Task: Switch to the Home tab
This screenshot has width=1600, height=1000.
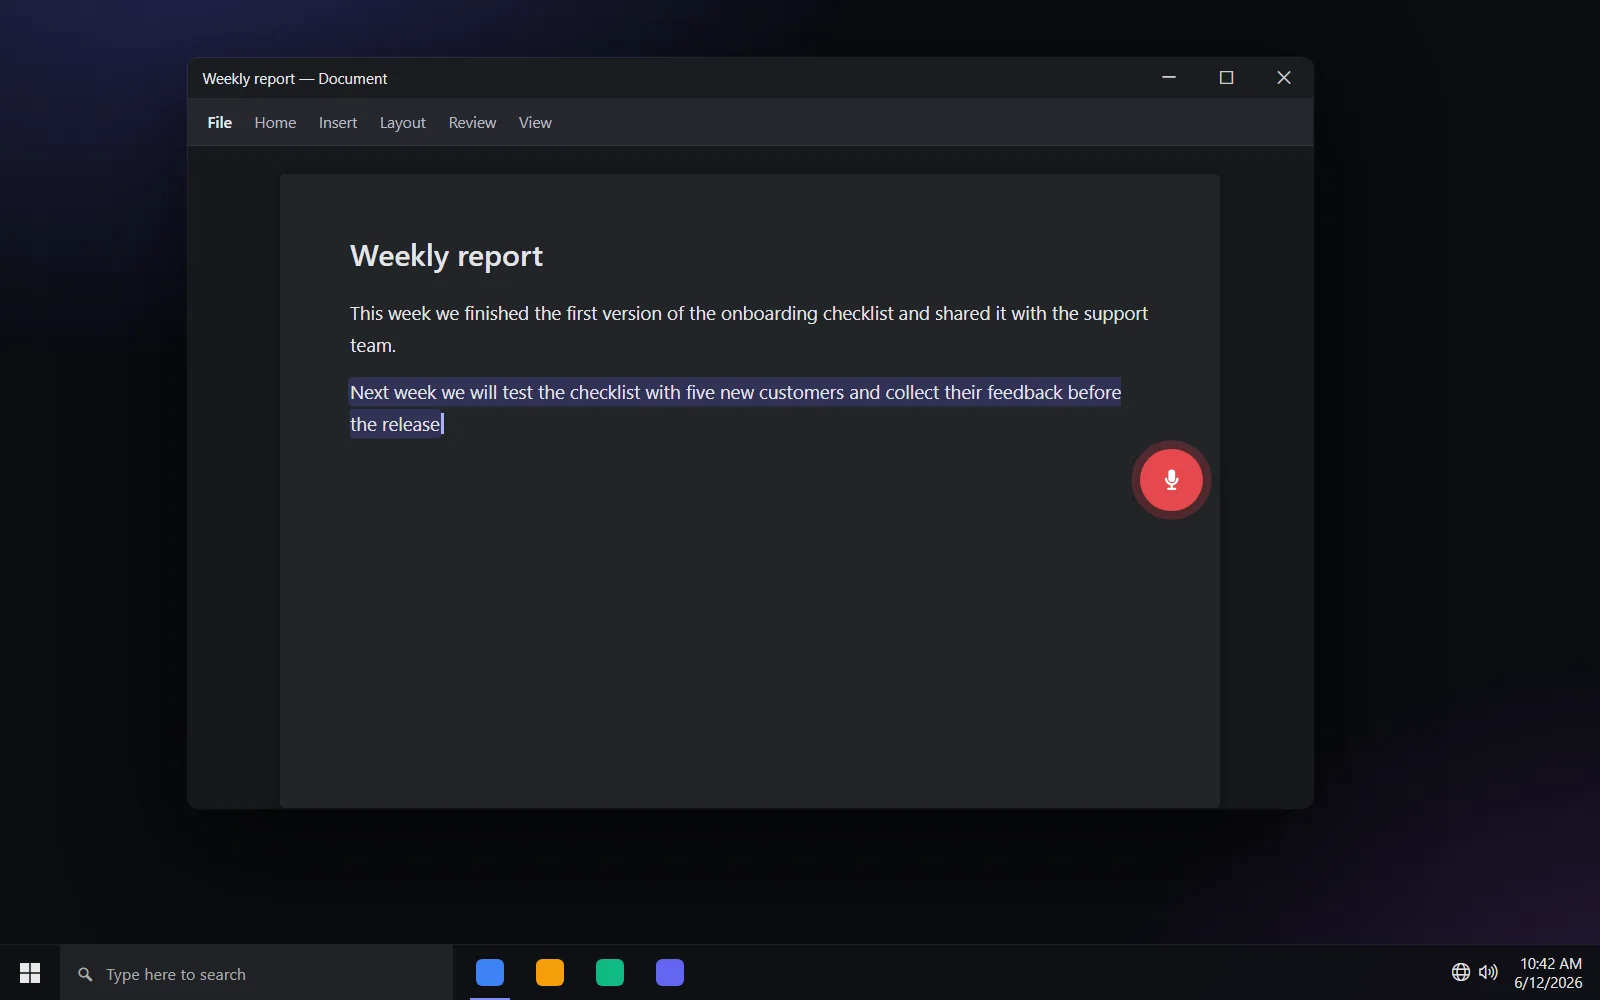Action: [x=275, y=122]
